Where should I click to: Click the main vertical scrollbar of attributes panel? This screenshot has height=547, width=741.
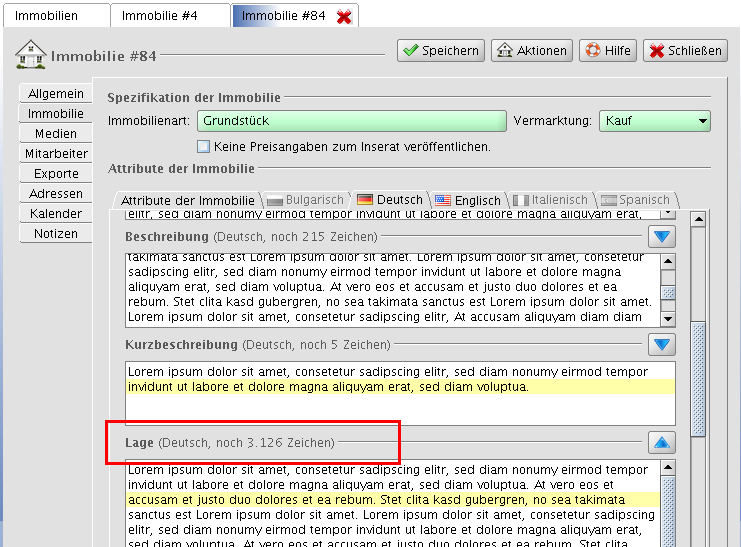coord(698,380)
